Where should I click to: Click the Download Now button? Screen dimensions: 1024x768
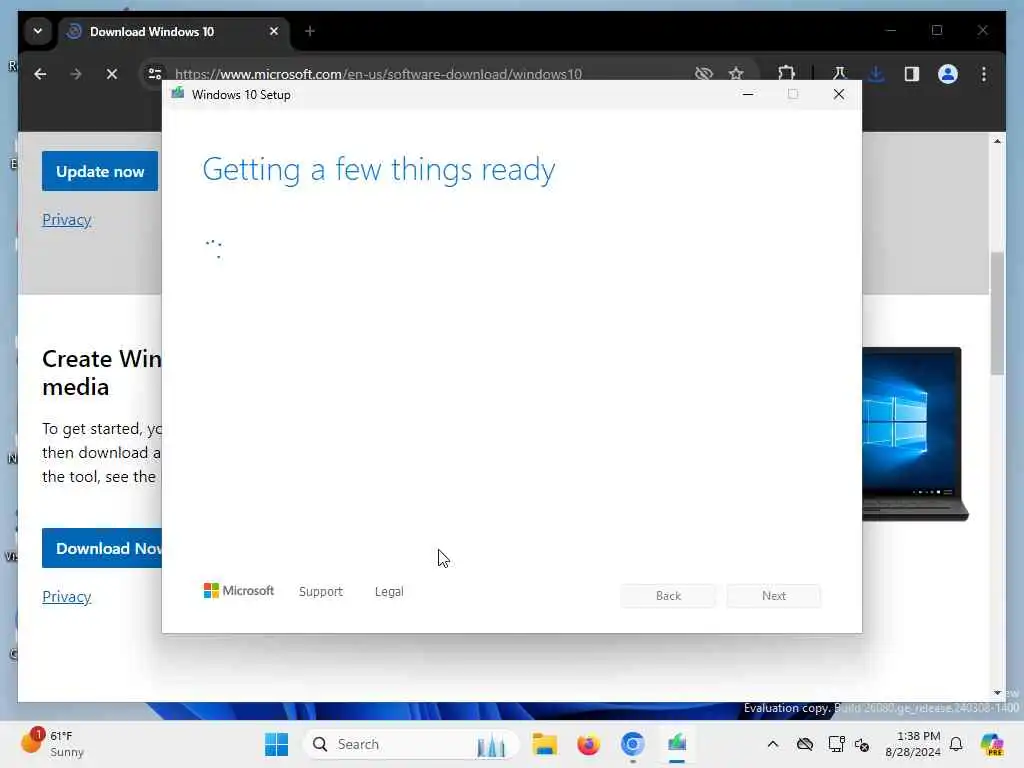(x=103, y=548)
